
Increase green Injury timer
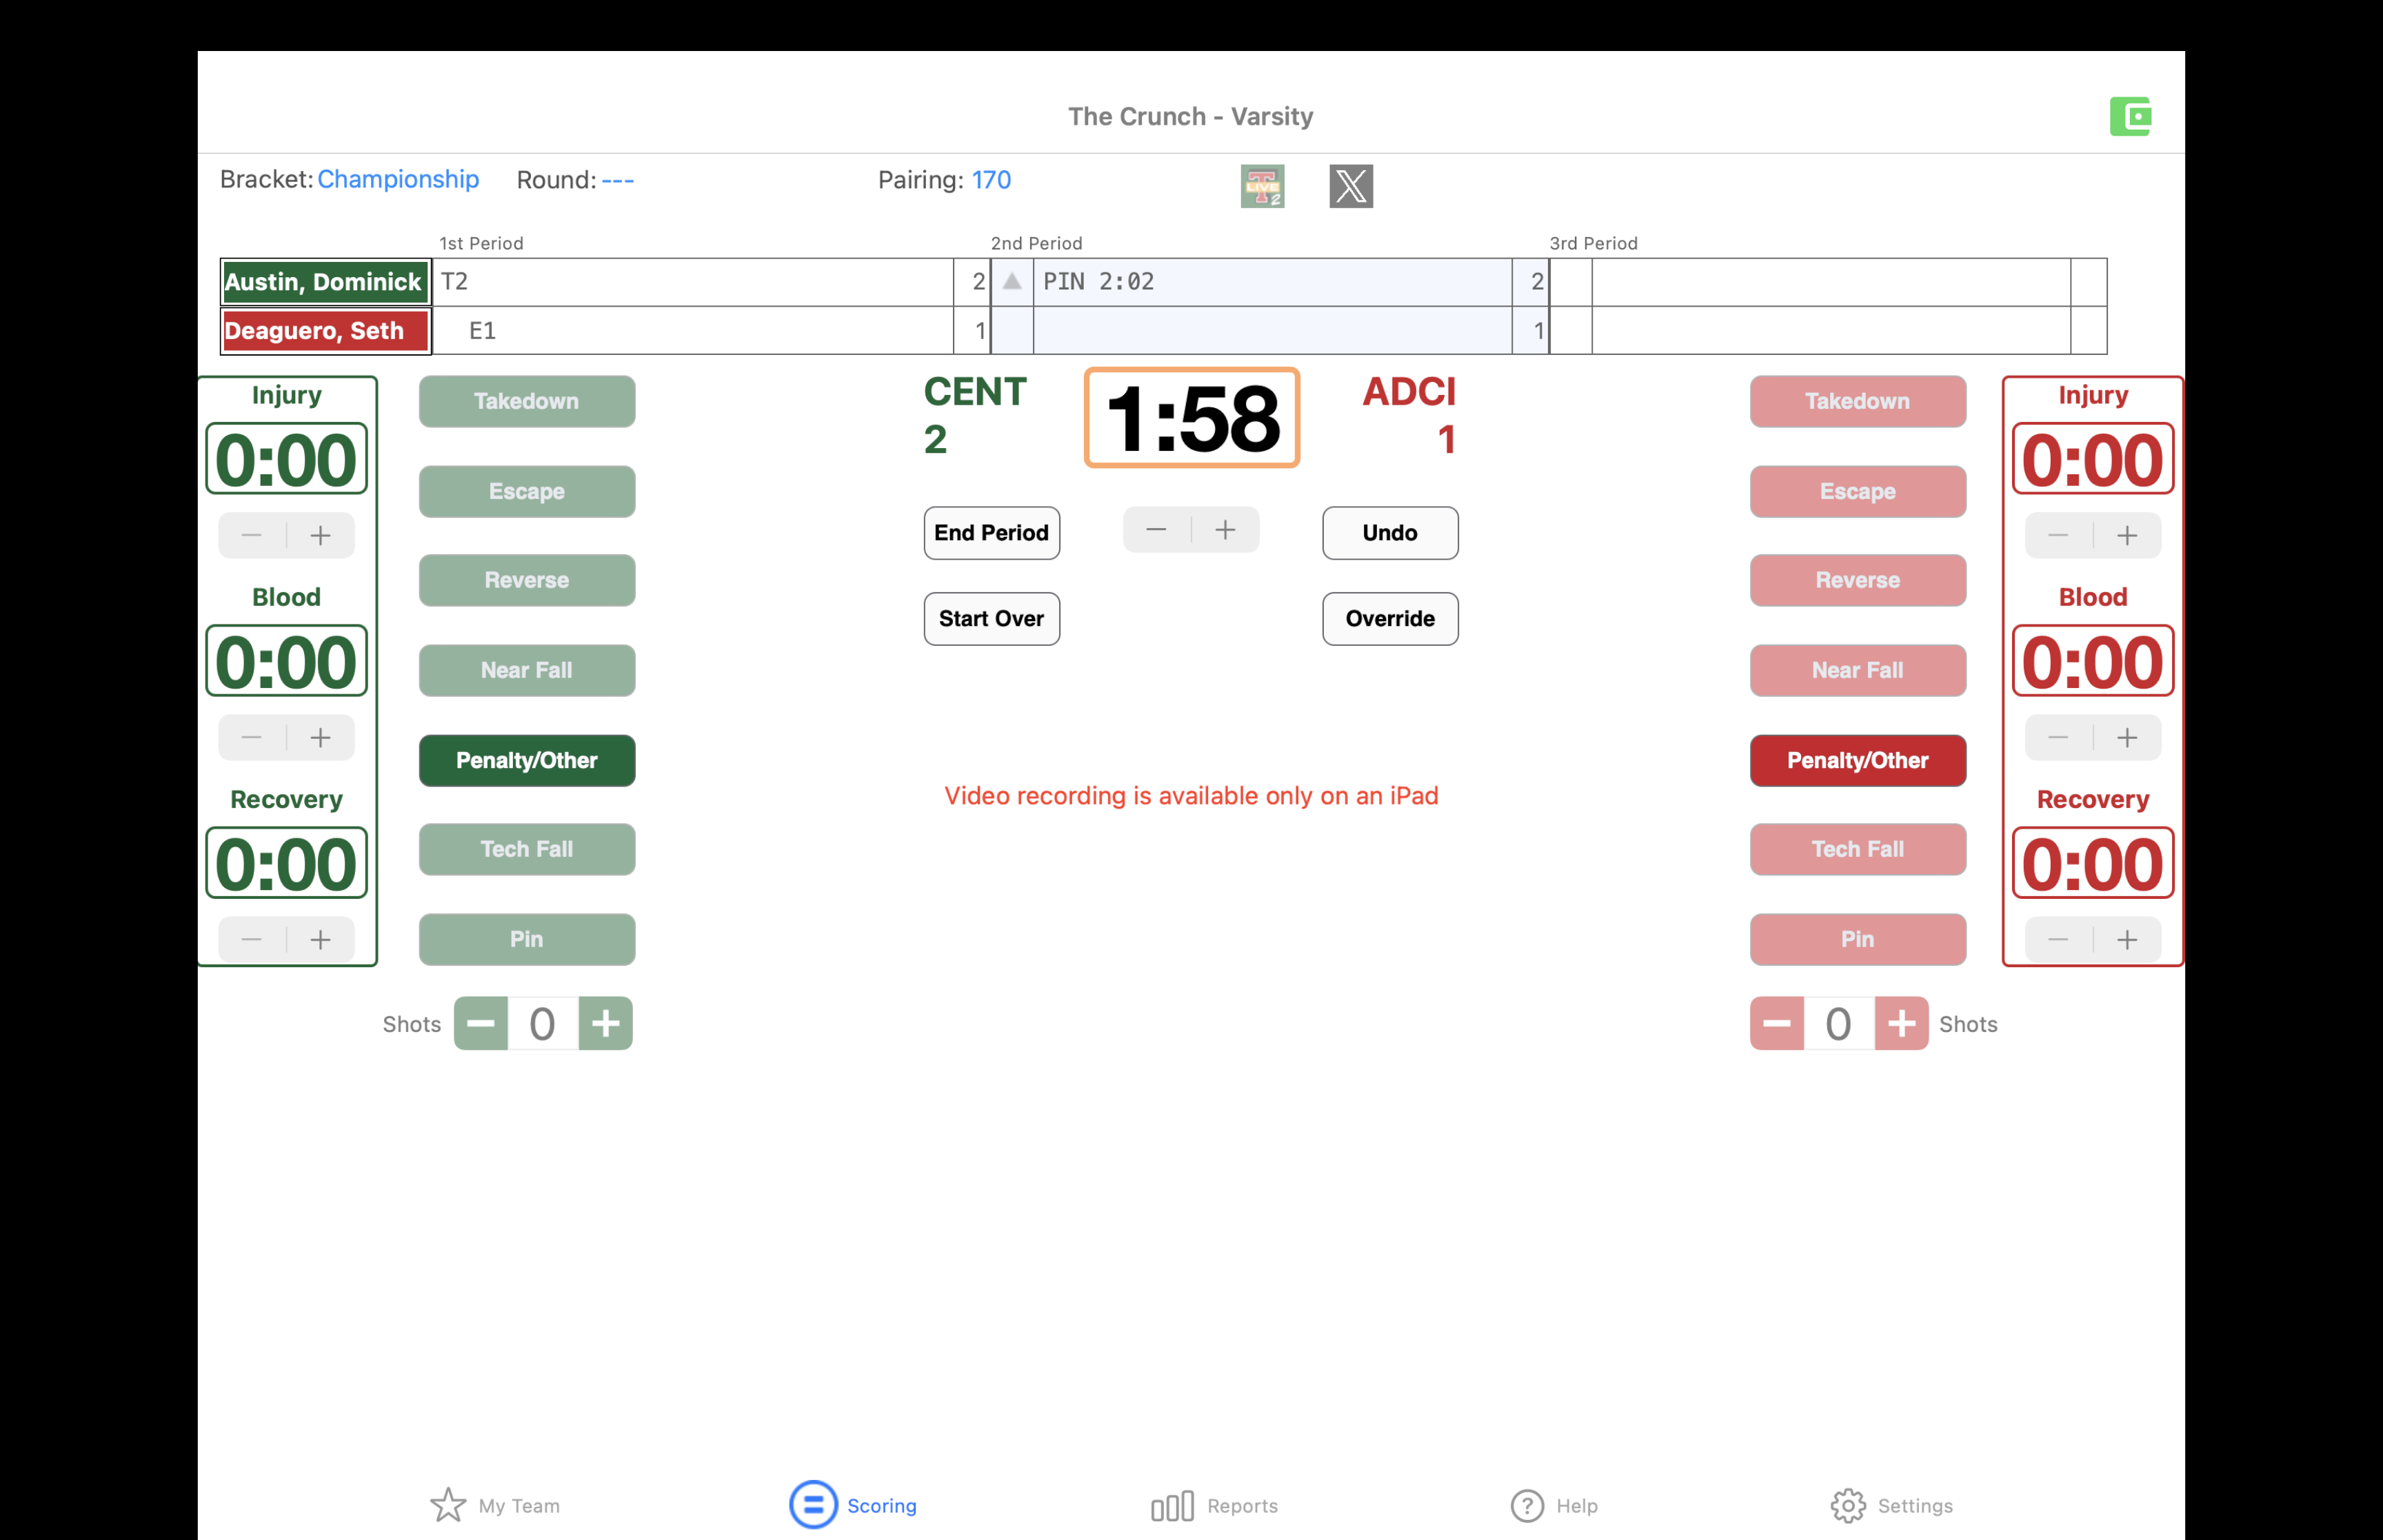321,535
